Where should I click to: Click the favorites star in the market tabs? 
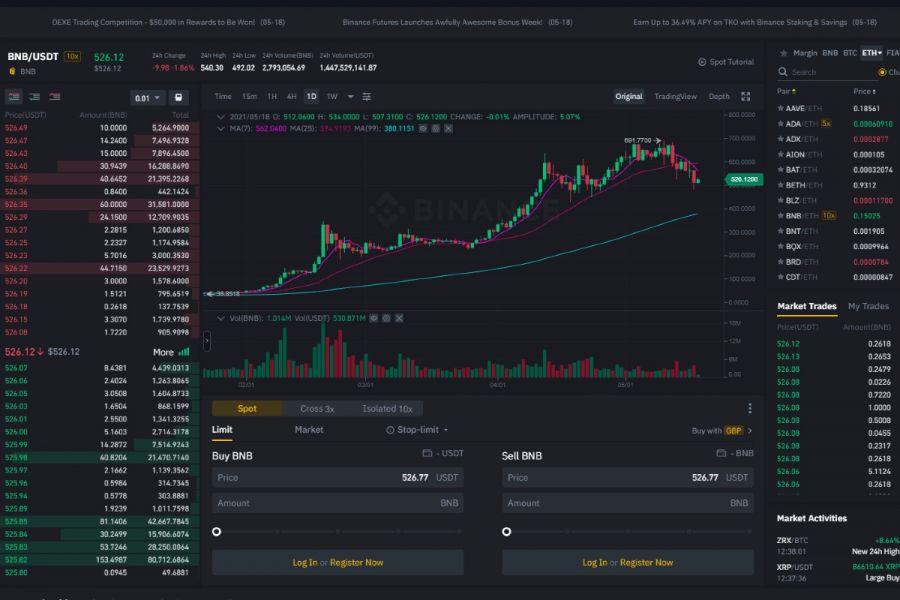783,53
